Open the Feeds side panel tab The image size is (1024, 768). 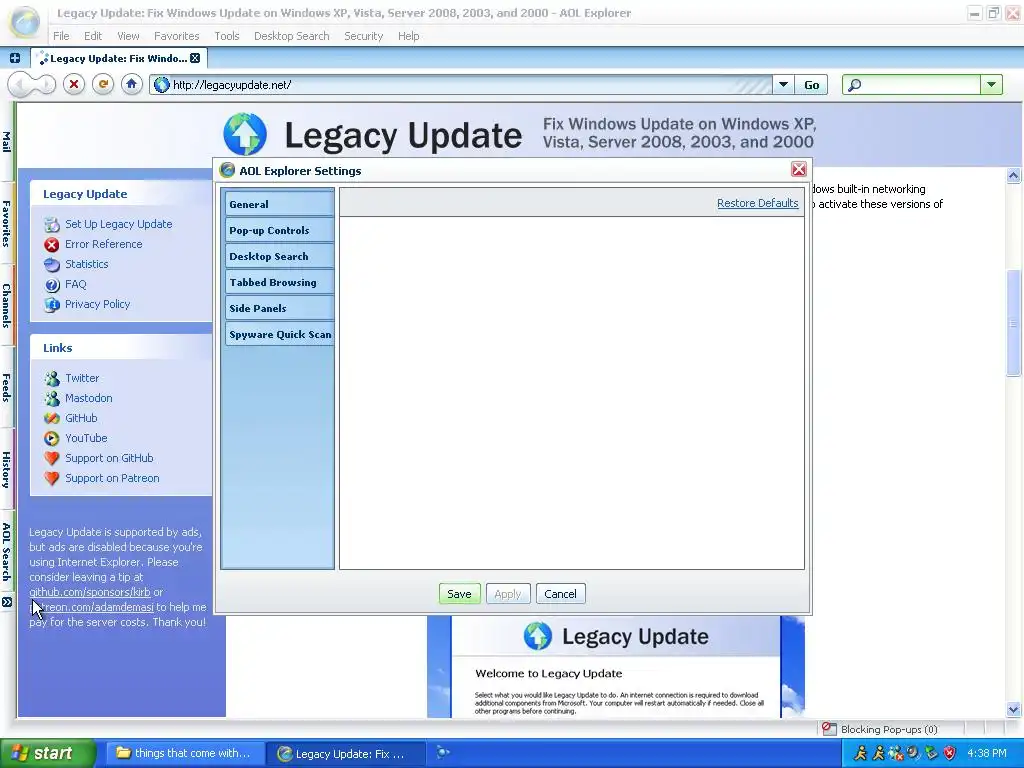pyautogui.click(x=7, y=387)
